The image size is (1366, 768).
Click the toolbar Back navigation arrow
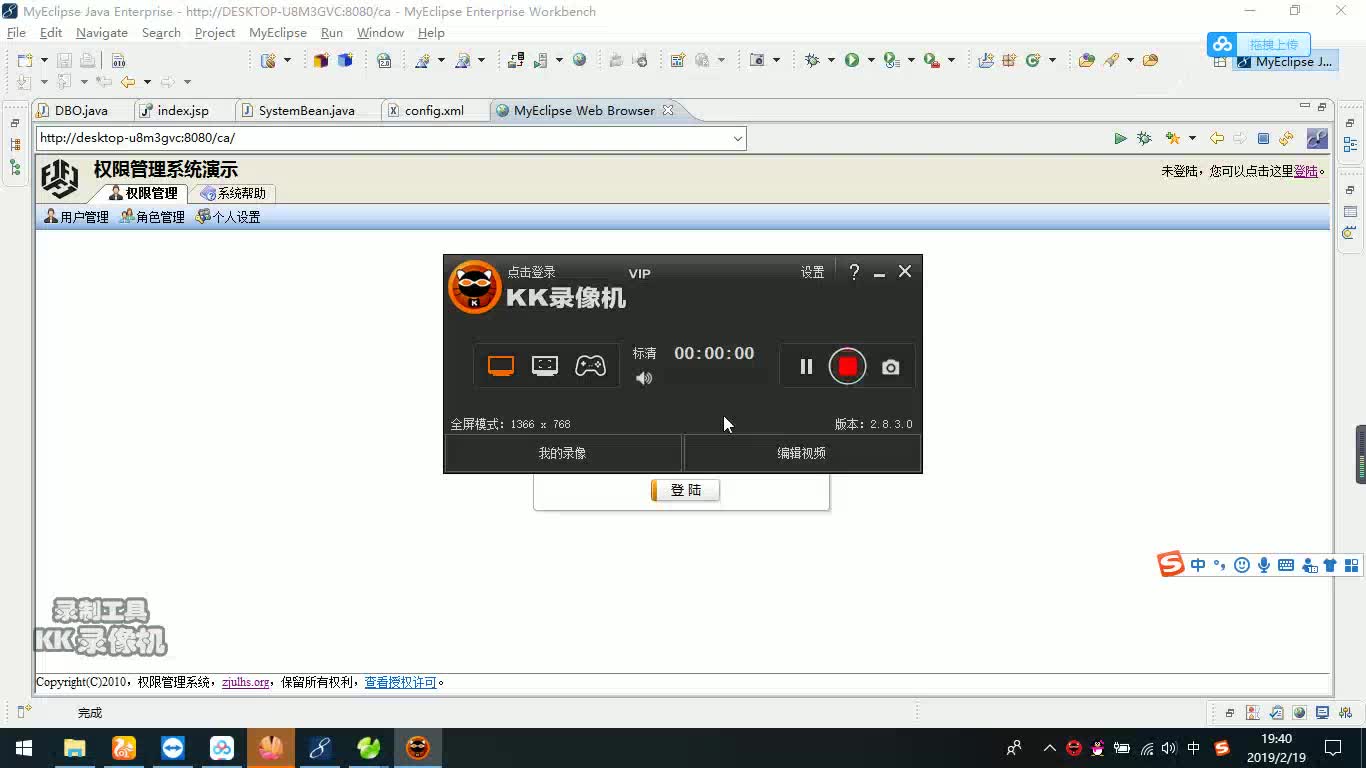point(128,82)
